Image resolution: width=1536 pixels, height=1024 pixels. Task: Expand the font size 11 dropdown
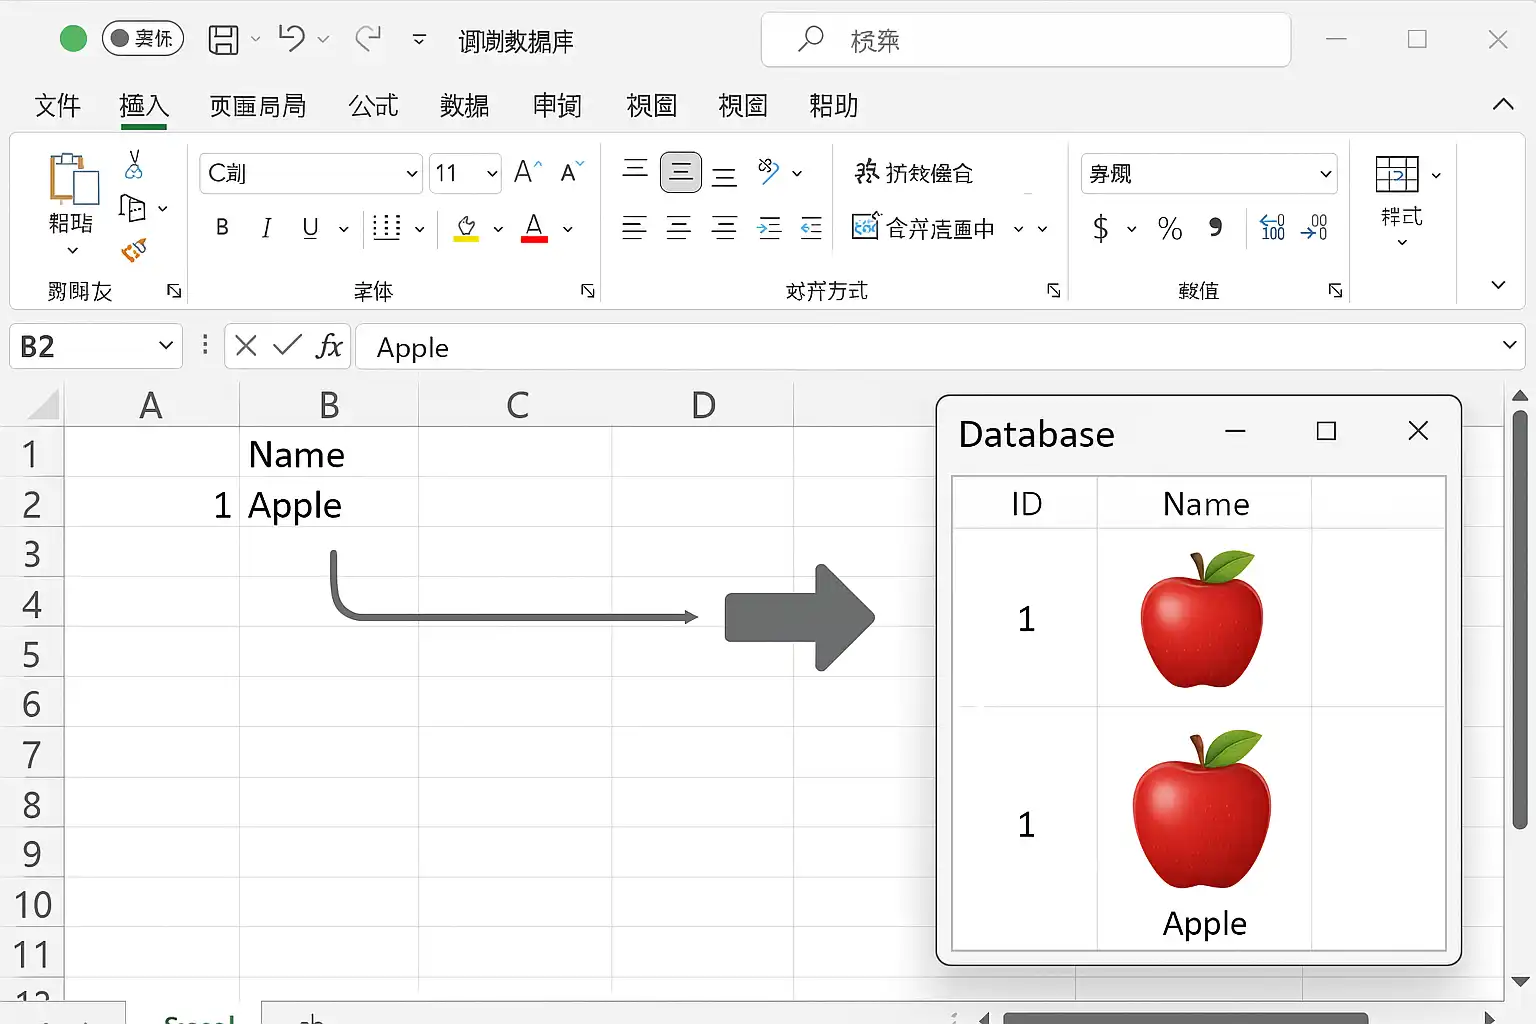pyautogui.click(x=491, y=174)
